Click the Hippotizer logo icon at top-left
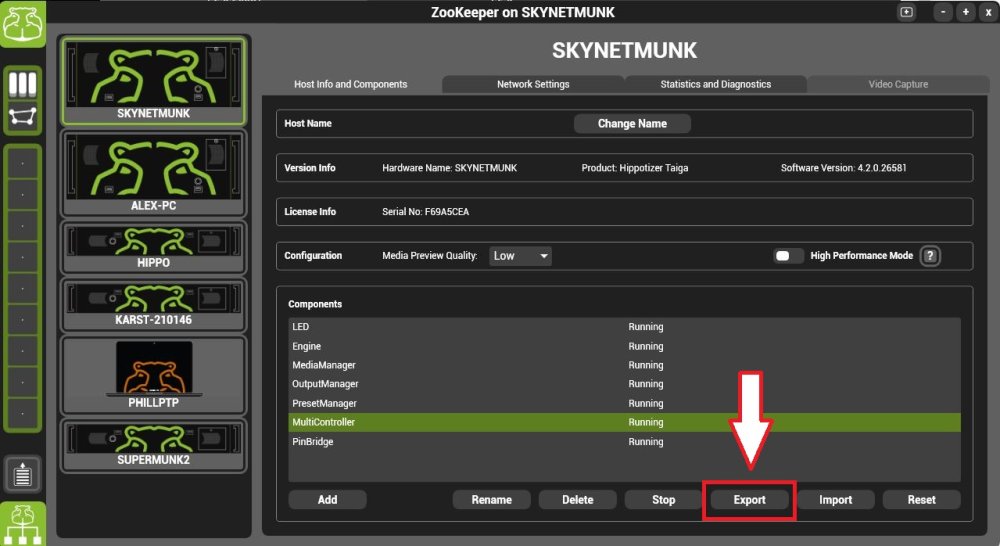 coord(22,24)
